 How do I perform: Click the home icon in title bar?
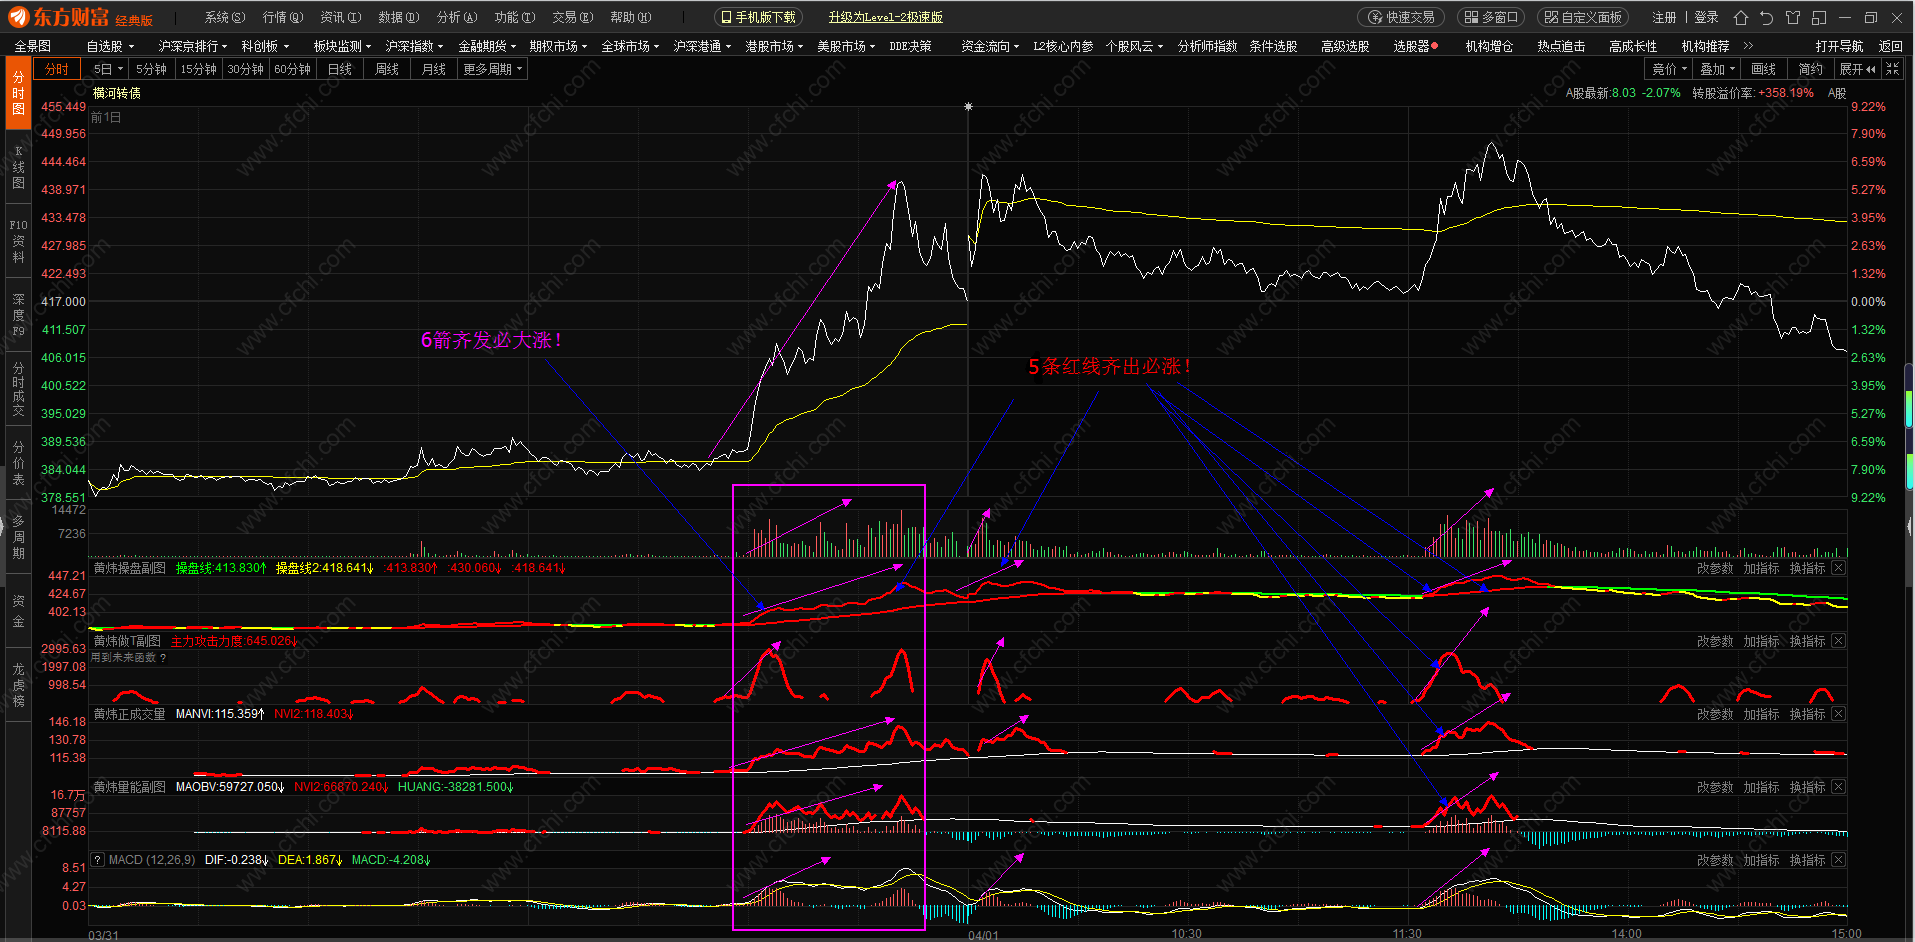point(1741,17)
